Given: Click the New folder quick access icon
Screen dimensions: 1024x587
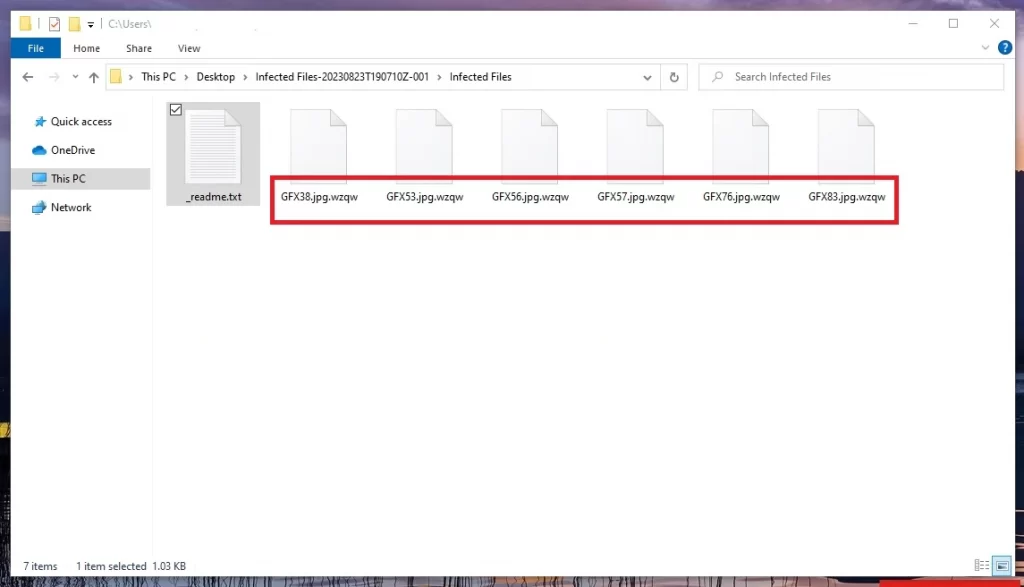Looking at the screenshot, I should pyautogui.click(x=74, y=24).
